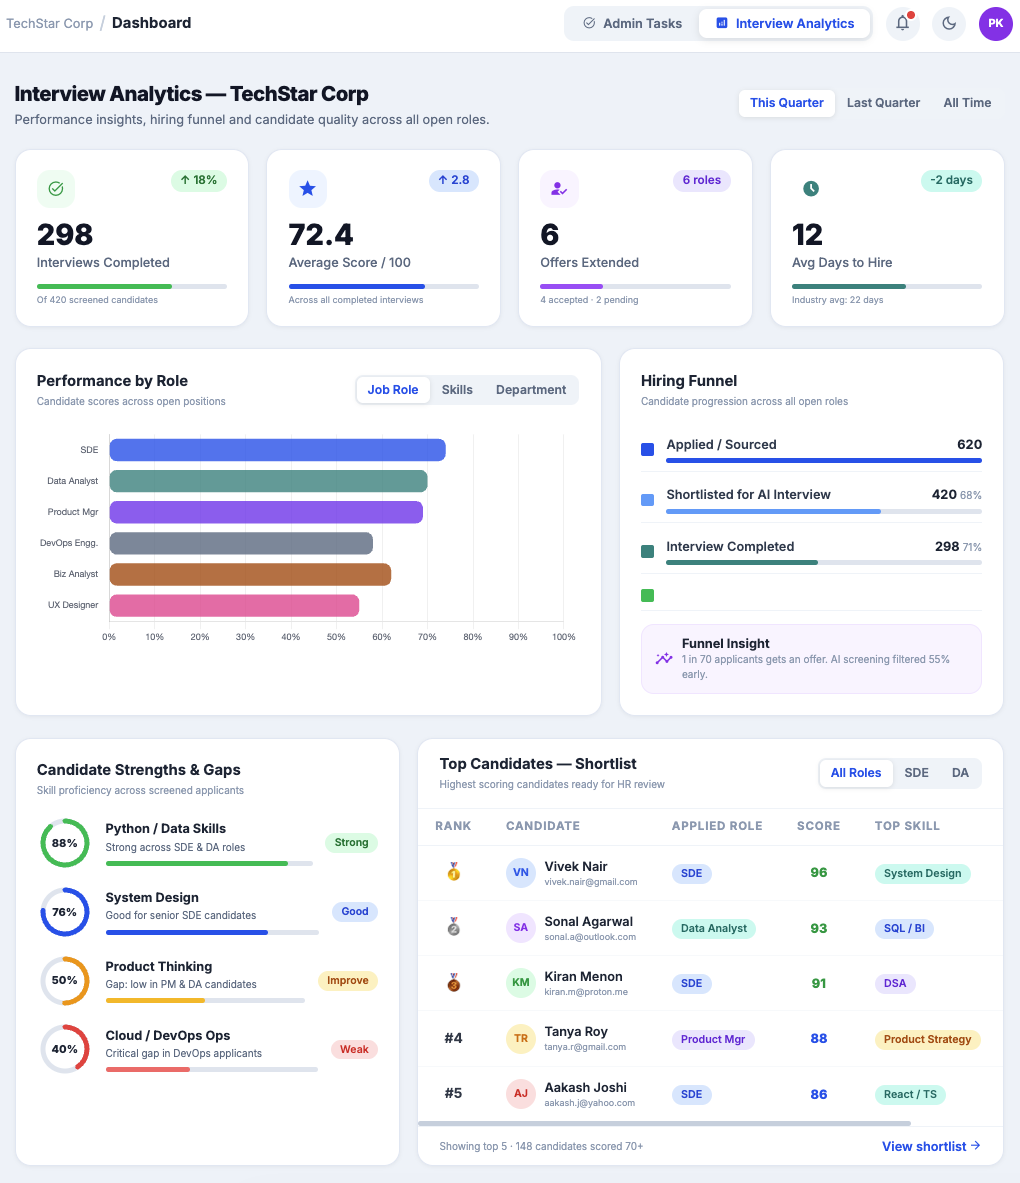Click the Weak badge for Cloud DevOps
This screenshot has width=1020, height=1183.
click(354, 1049)
